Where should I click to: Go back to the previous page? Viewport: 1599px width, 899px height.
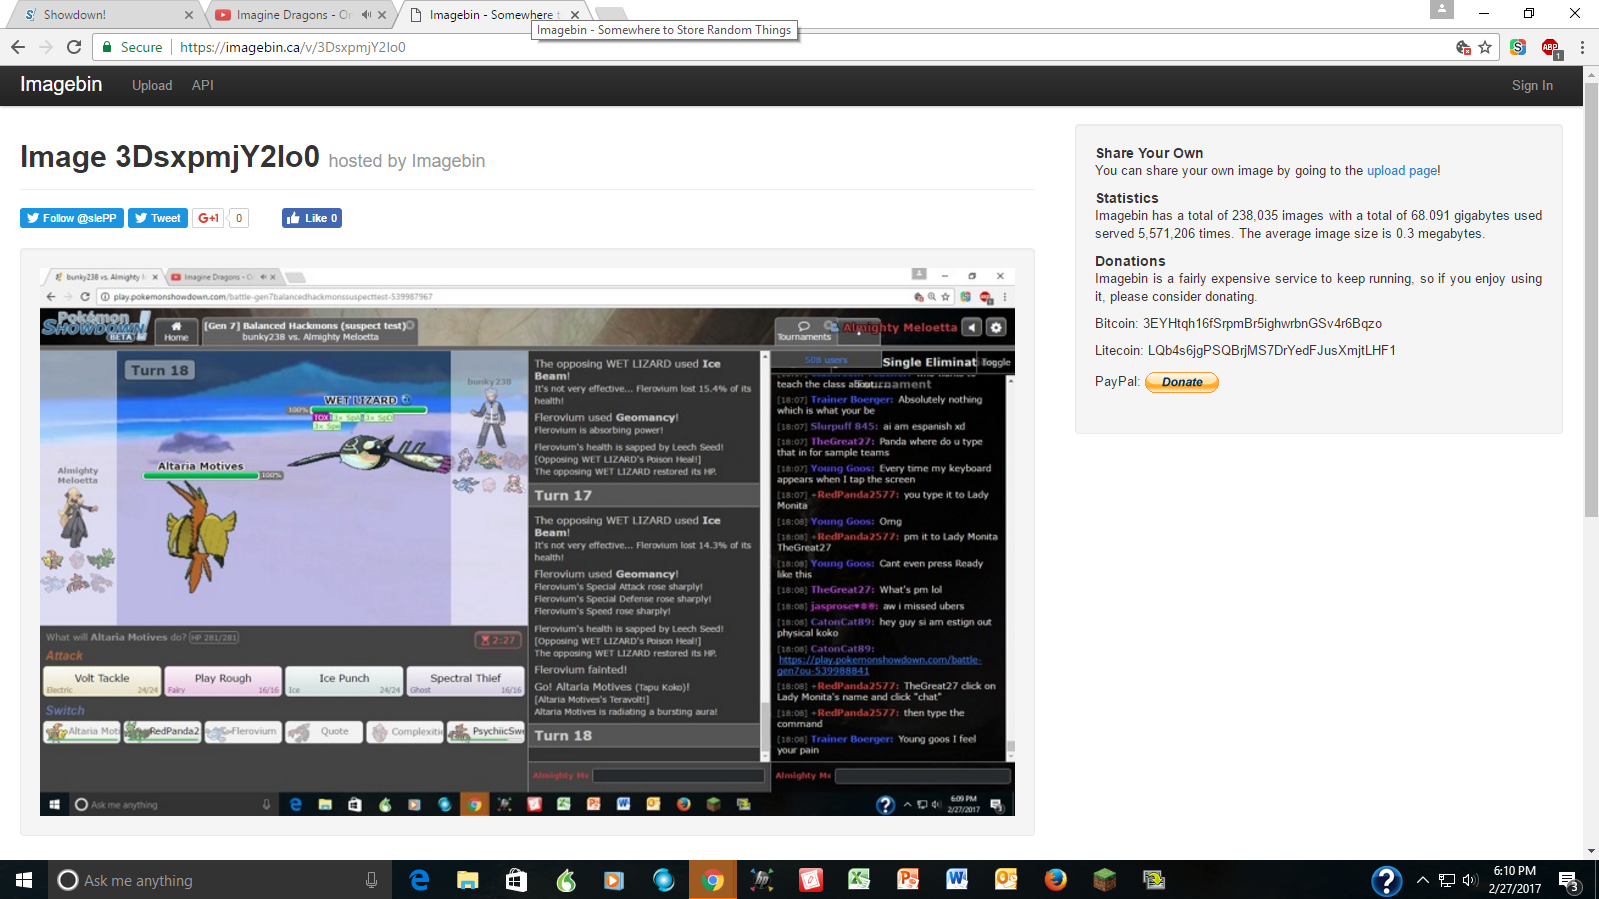tap(18, 47)
